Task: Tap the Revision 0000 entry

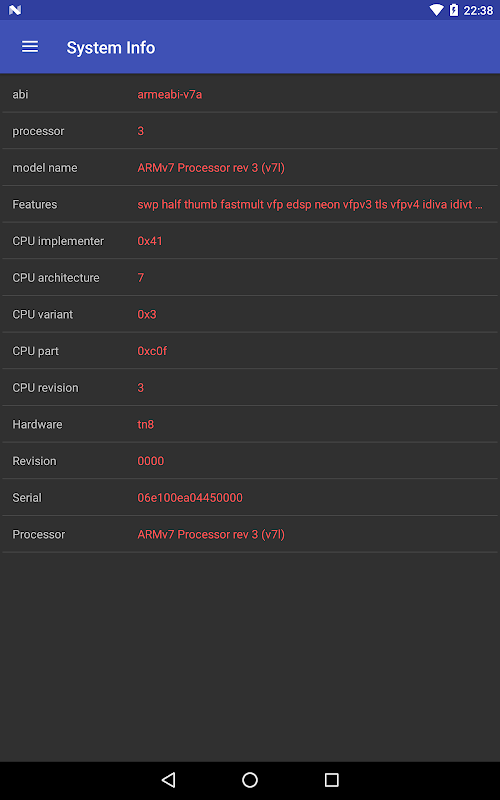Action: click(x=250, y=461)
